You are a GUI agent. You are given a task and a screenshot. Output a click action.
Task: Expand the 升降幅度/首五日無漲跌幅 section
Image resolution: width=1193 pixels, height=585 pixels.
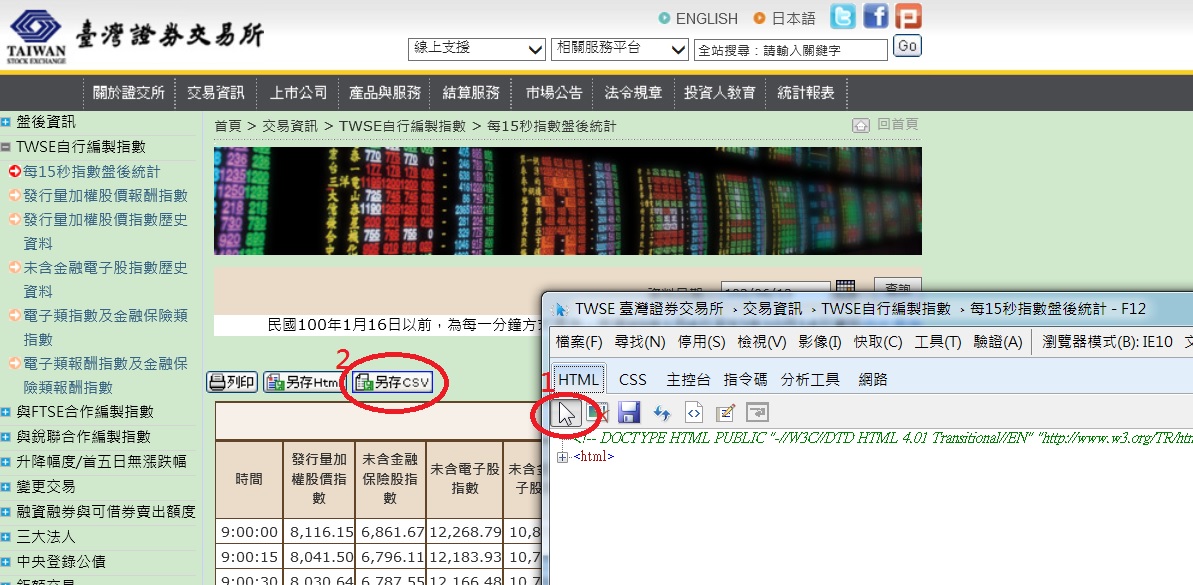[6, 462]
